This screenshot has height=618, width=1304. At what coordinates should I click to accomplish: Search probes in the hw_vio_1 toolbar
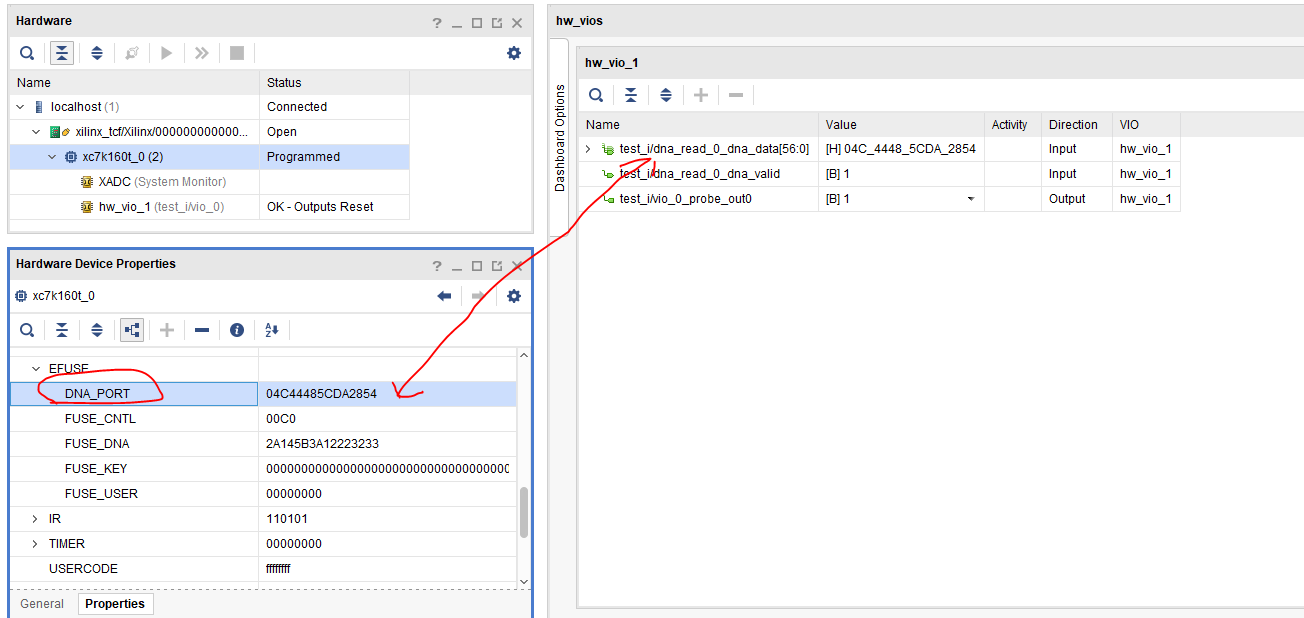coord(596,95)
